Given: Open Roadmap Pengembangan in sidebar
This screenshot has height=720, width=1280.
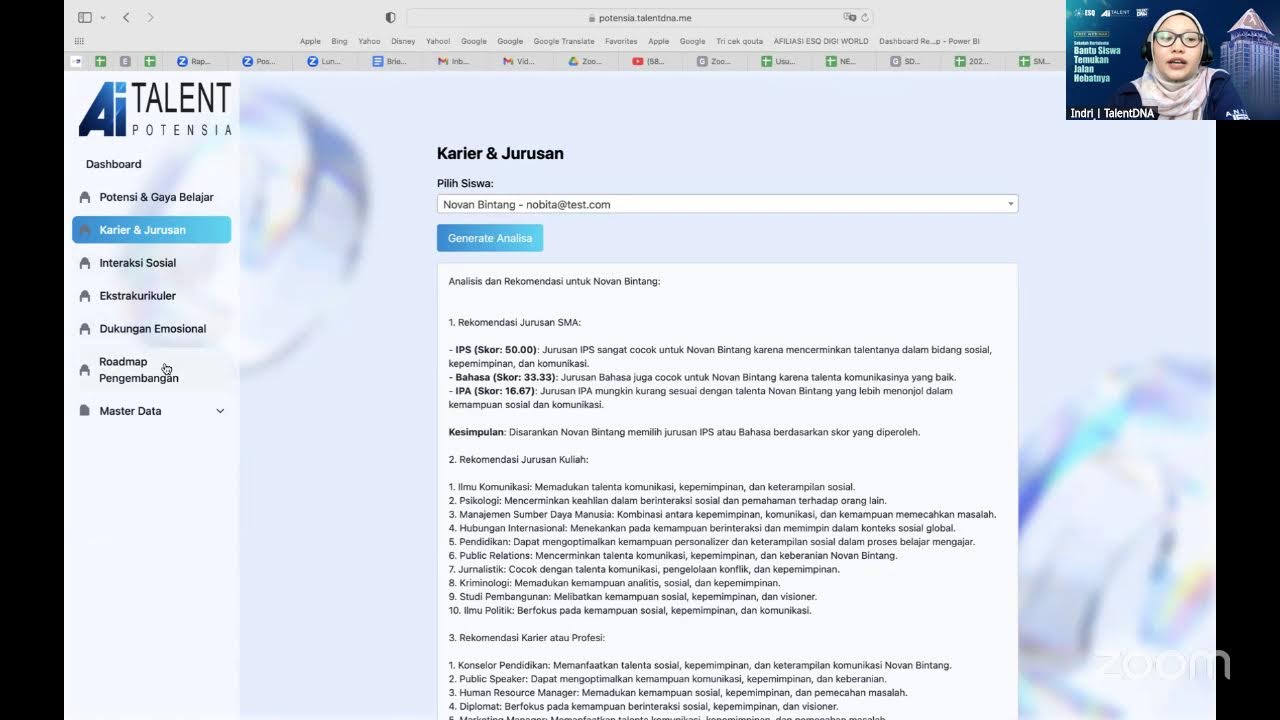Looking at the screenshot, I should point(151,370).
